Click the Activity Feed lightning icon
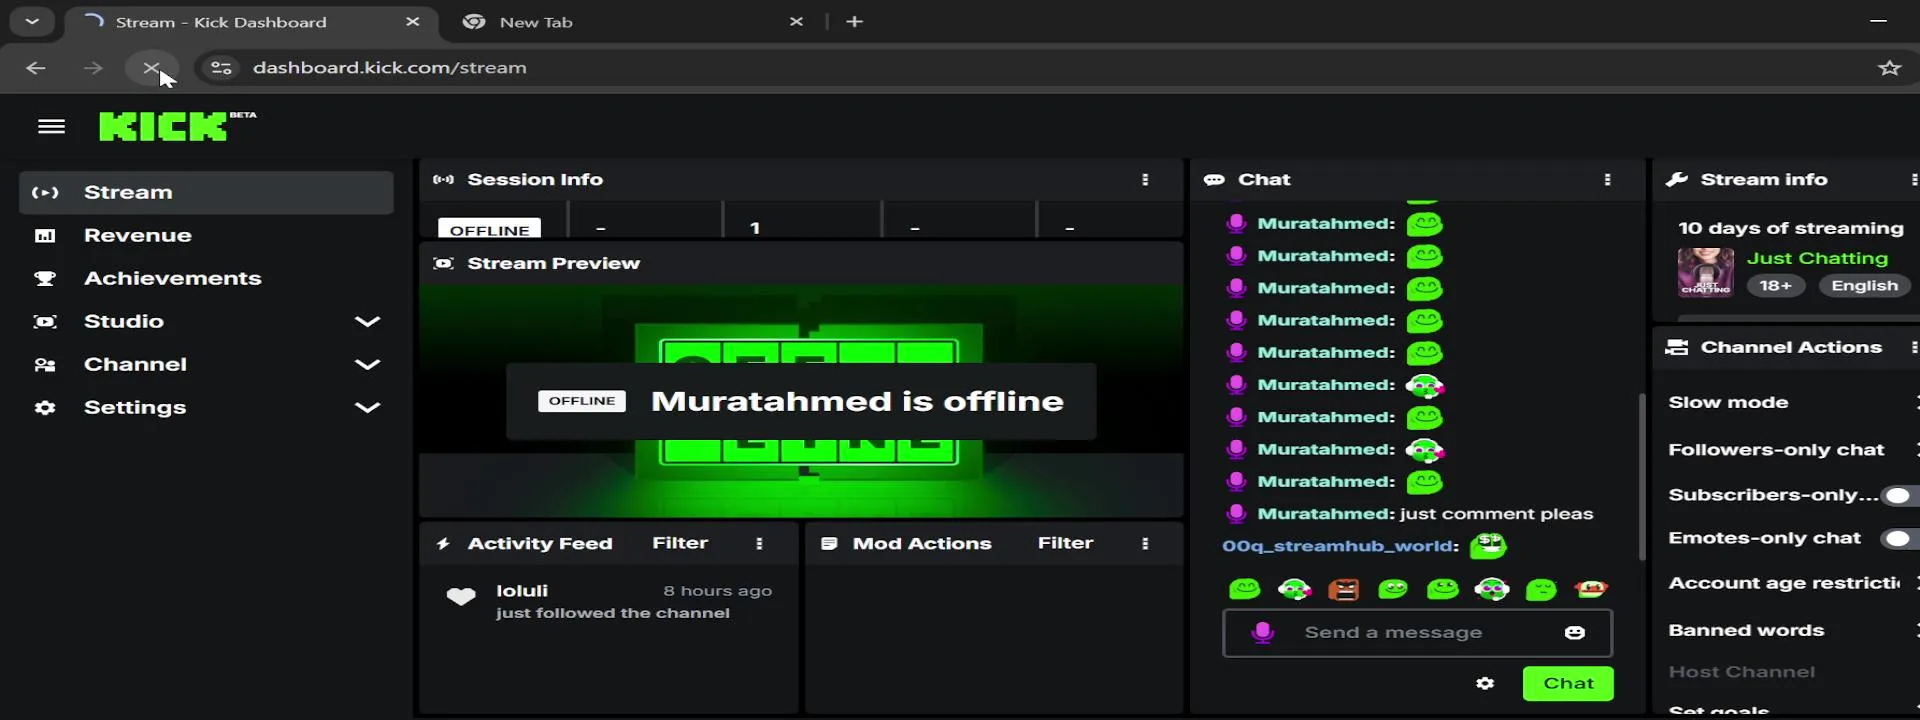1920x720 pixels. (443, 543)
